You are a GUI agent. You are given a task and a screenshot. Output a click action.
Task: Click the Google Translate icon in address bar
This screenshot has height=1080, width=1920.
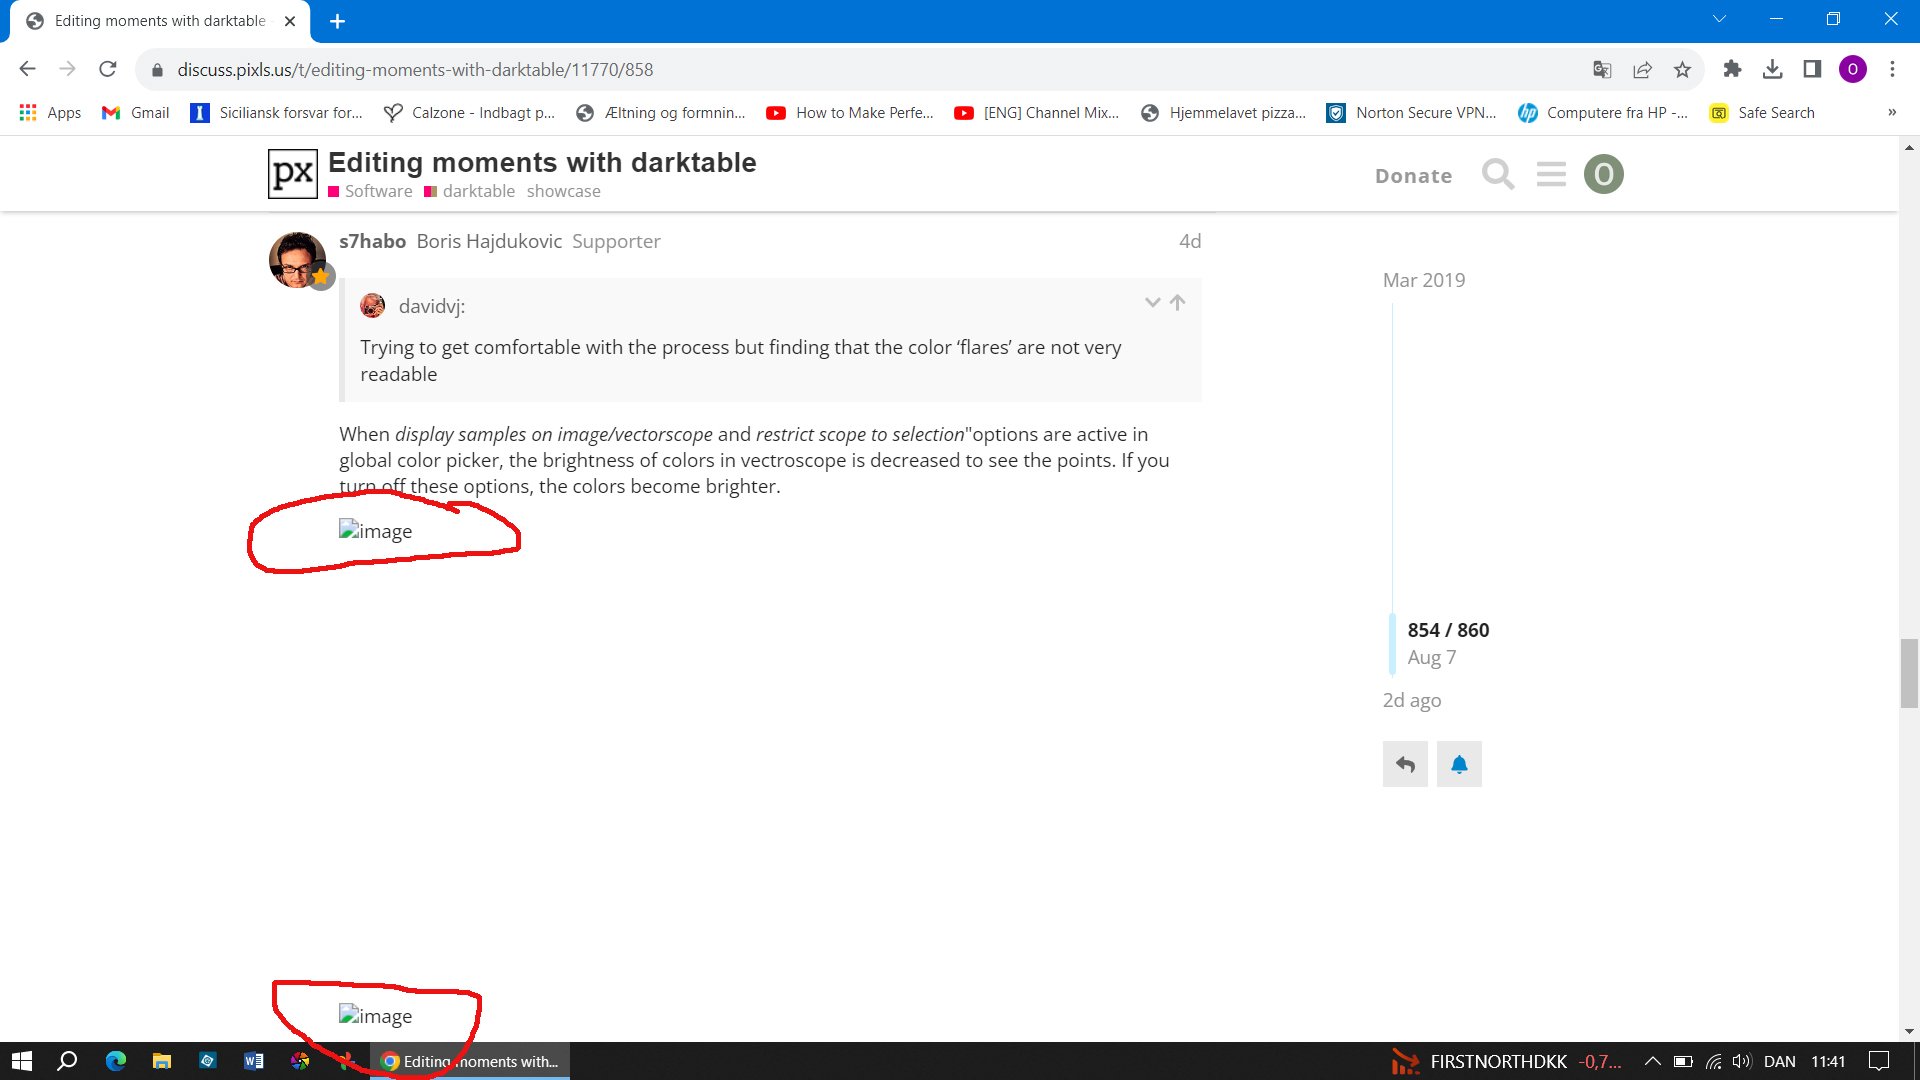(1602, 70)
